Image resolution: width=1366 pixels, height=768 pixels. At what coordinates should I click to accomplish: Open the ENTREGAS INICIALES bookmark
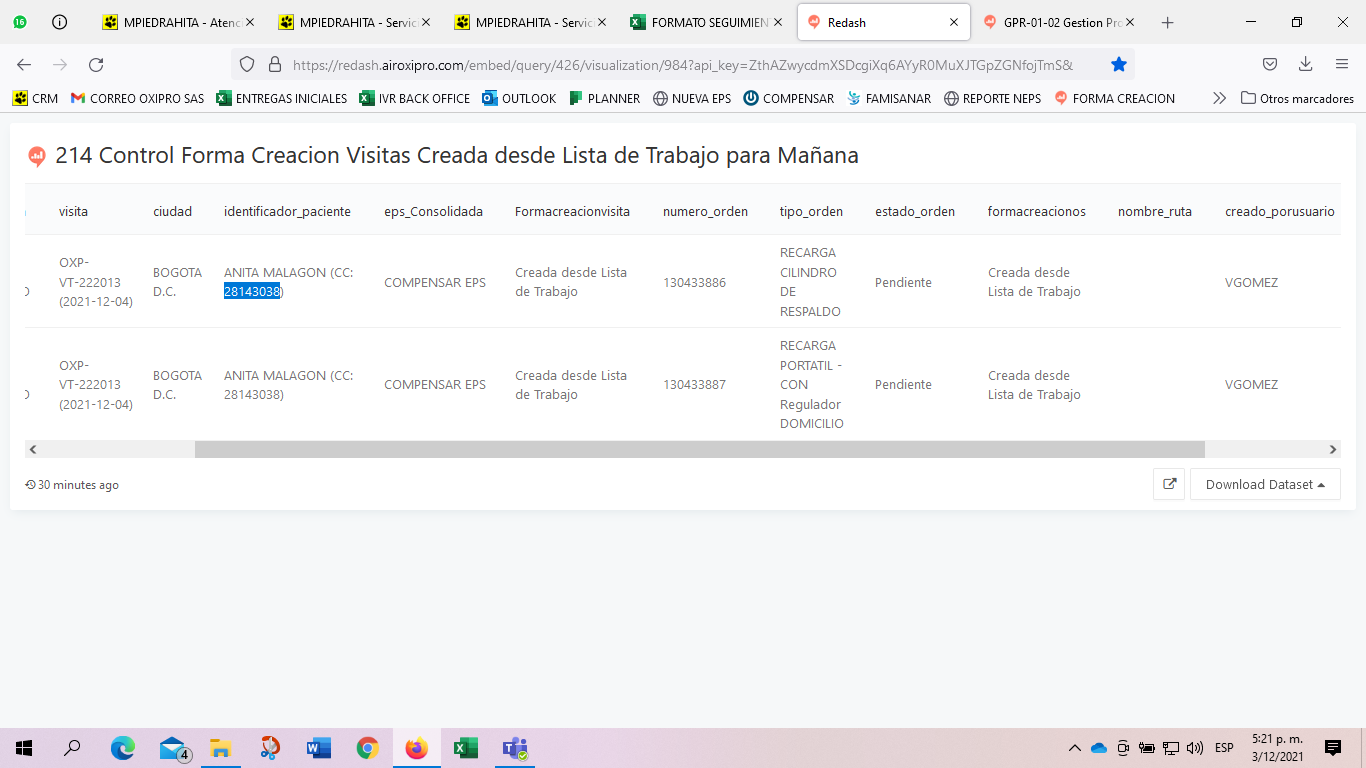(x=282, y=98)
